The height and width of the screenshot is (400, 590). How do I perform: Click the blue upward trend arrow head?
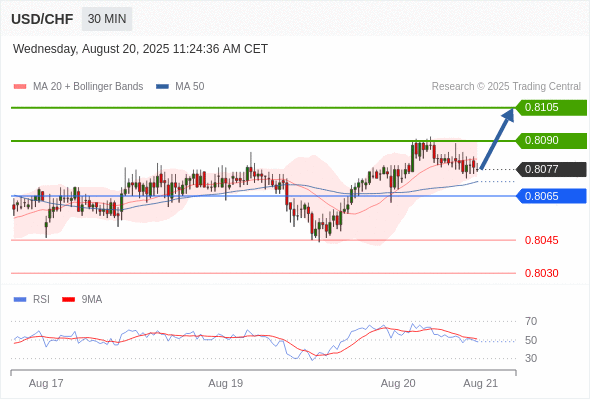click(509, 114)
